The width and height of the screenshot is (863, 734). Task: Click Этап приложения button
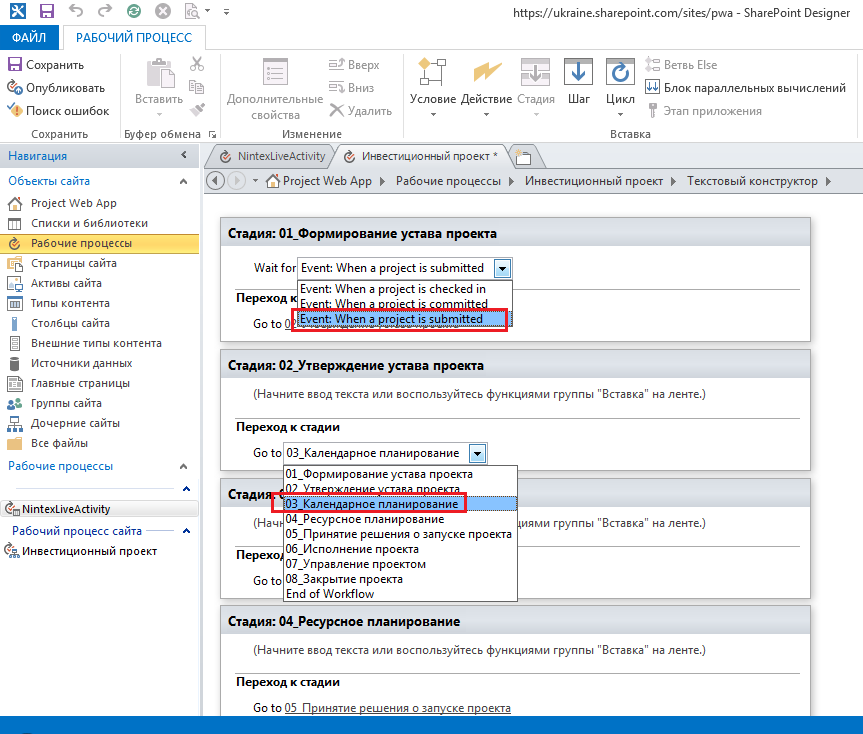[703, 111]
